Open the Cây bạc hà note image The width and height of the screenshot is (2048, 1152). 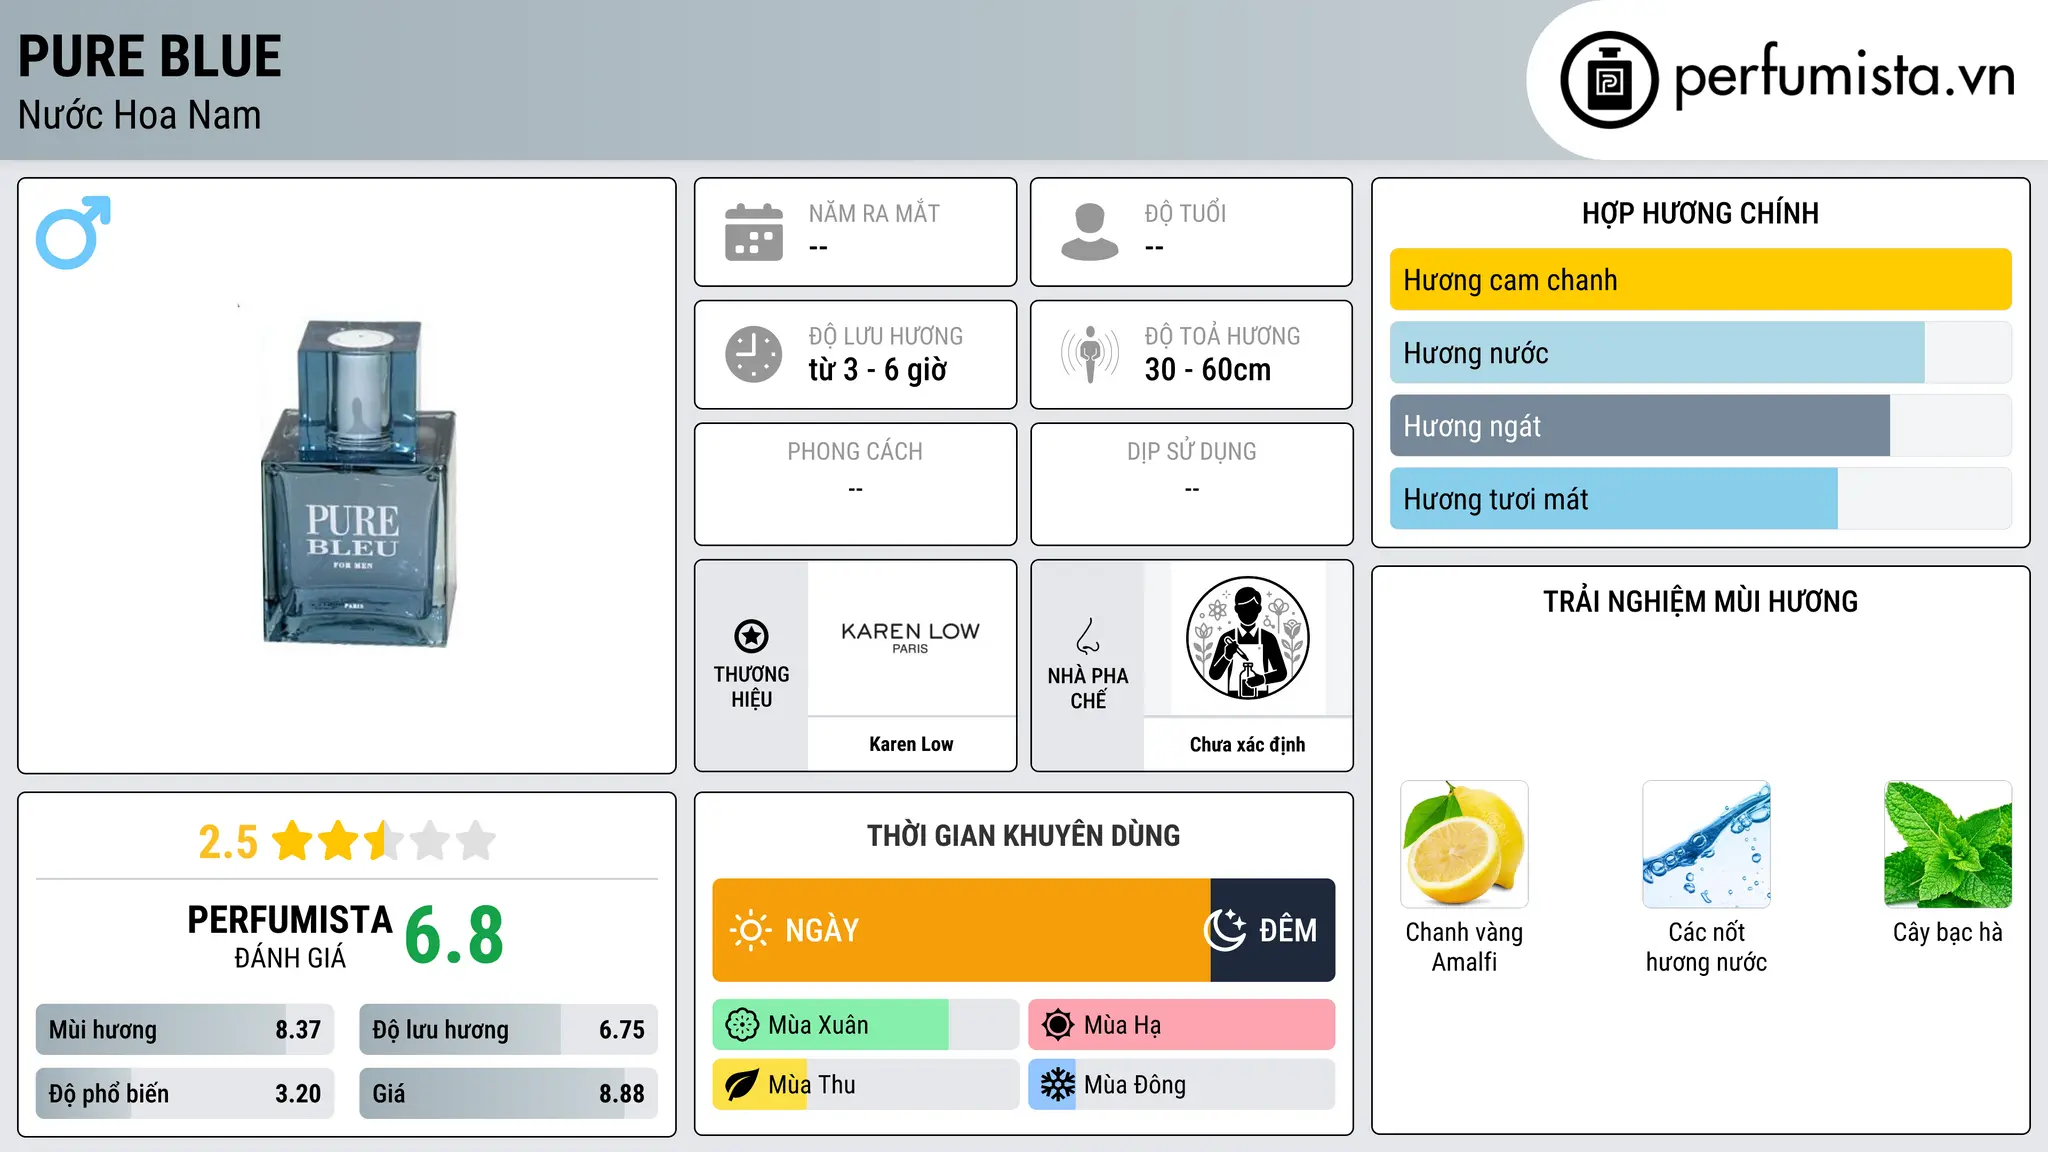point(1948,844)
